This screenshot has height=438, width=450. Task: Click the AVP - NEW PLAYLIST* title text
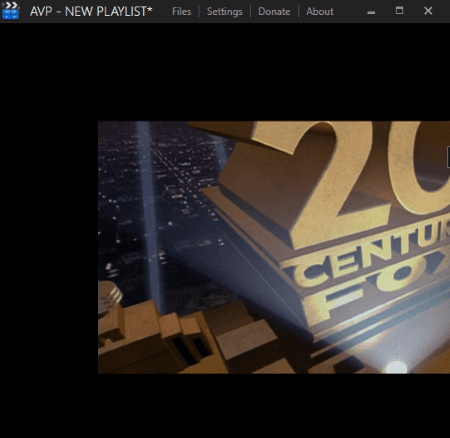[91, 12]
